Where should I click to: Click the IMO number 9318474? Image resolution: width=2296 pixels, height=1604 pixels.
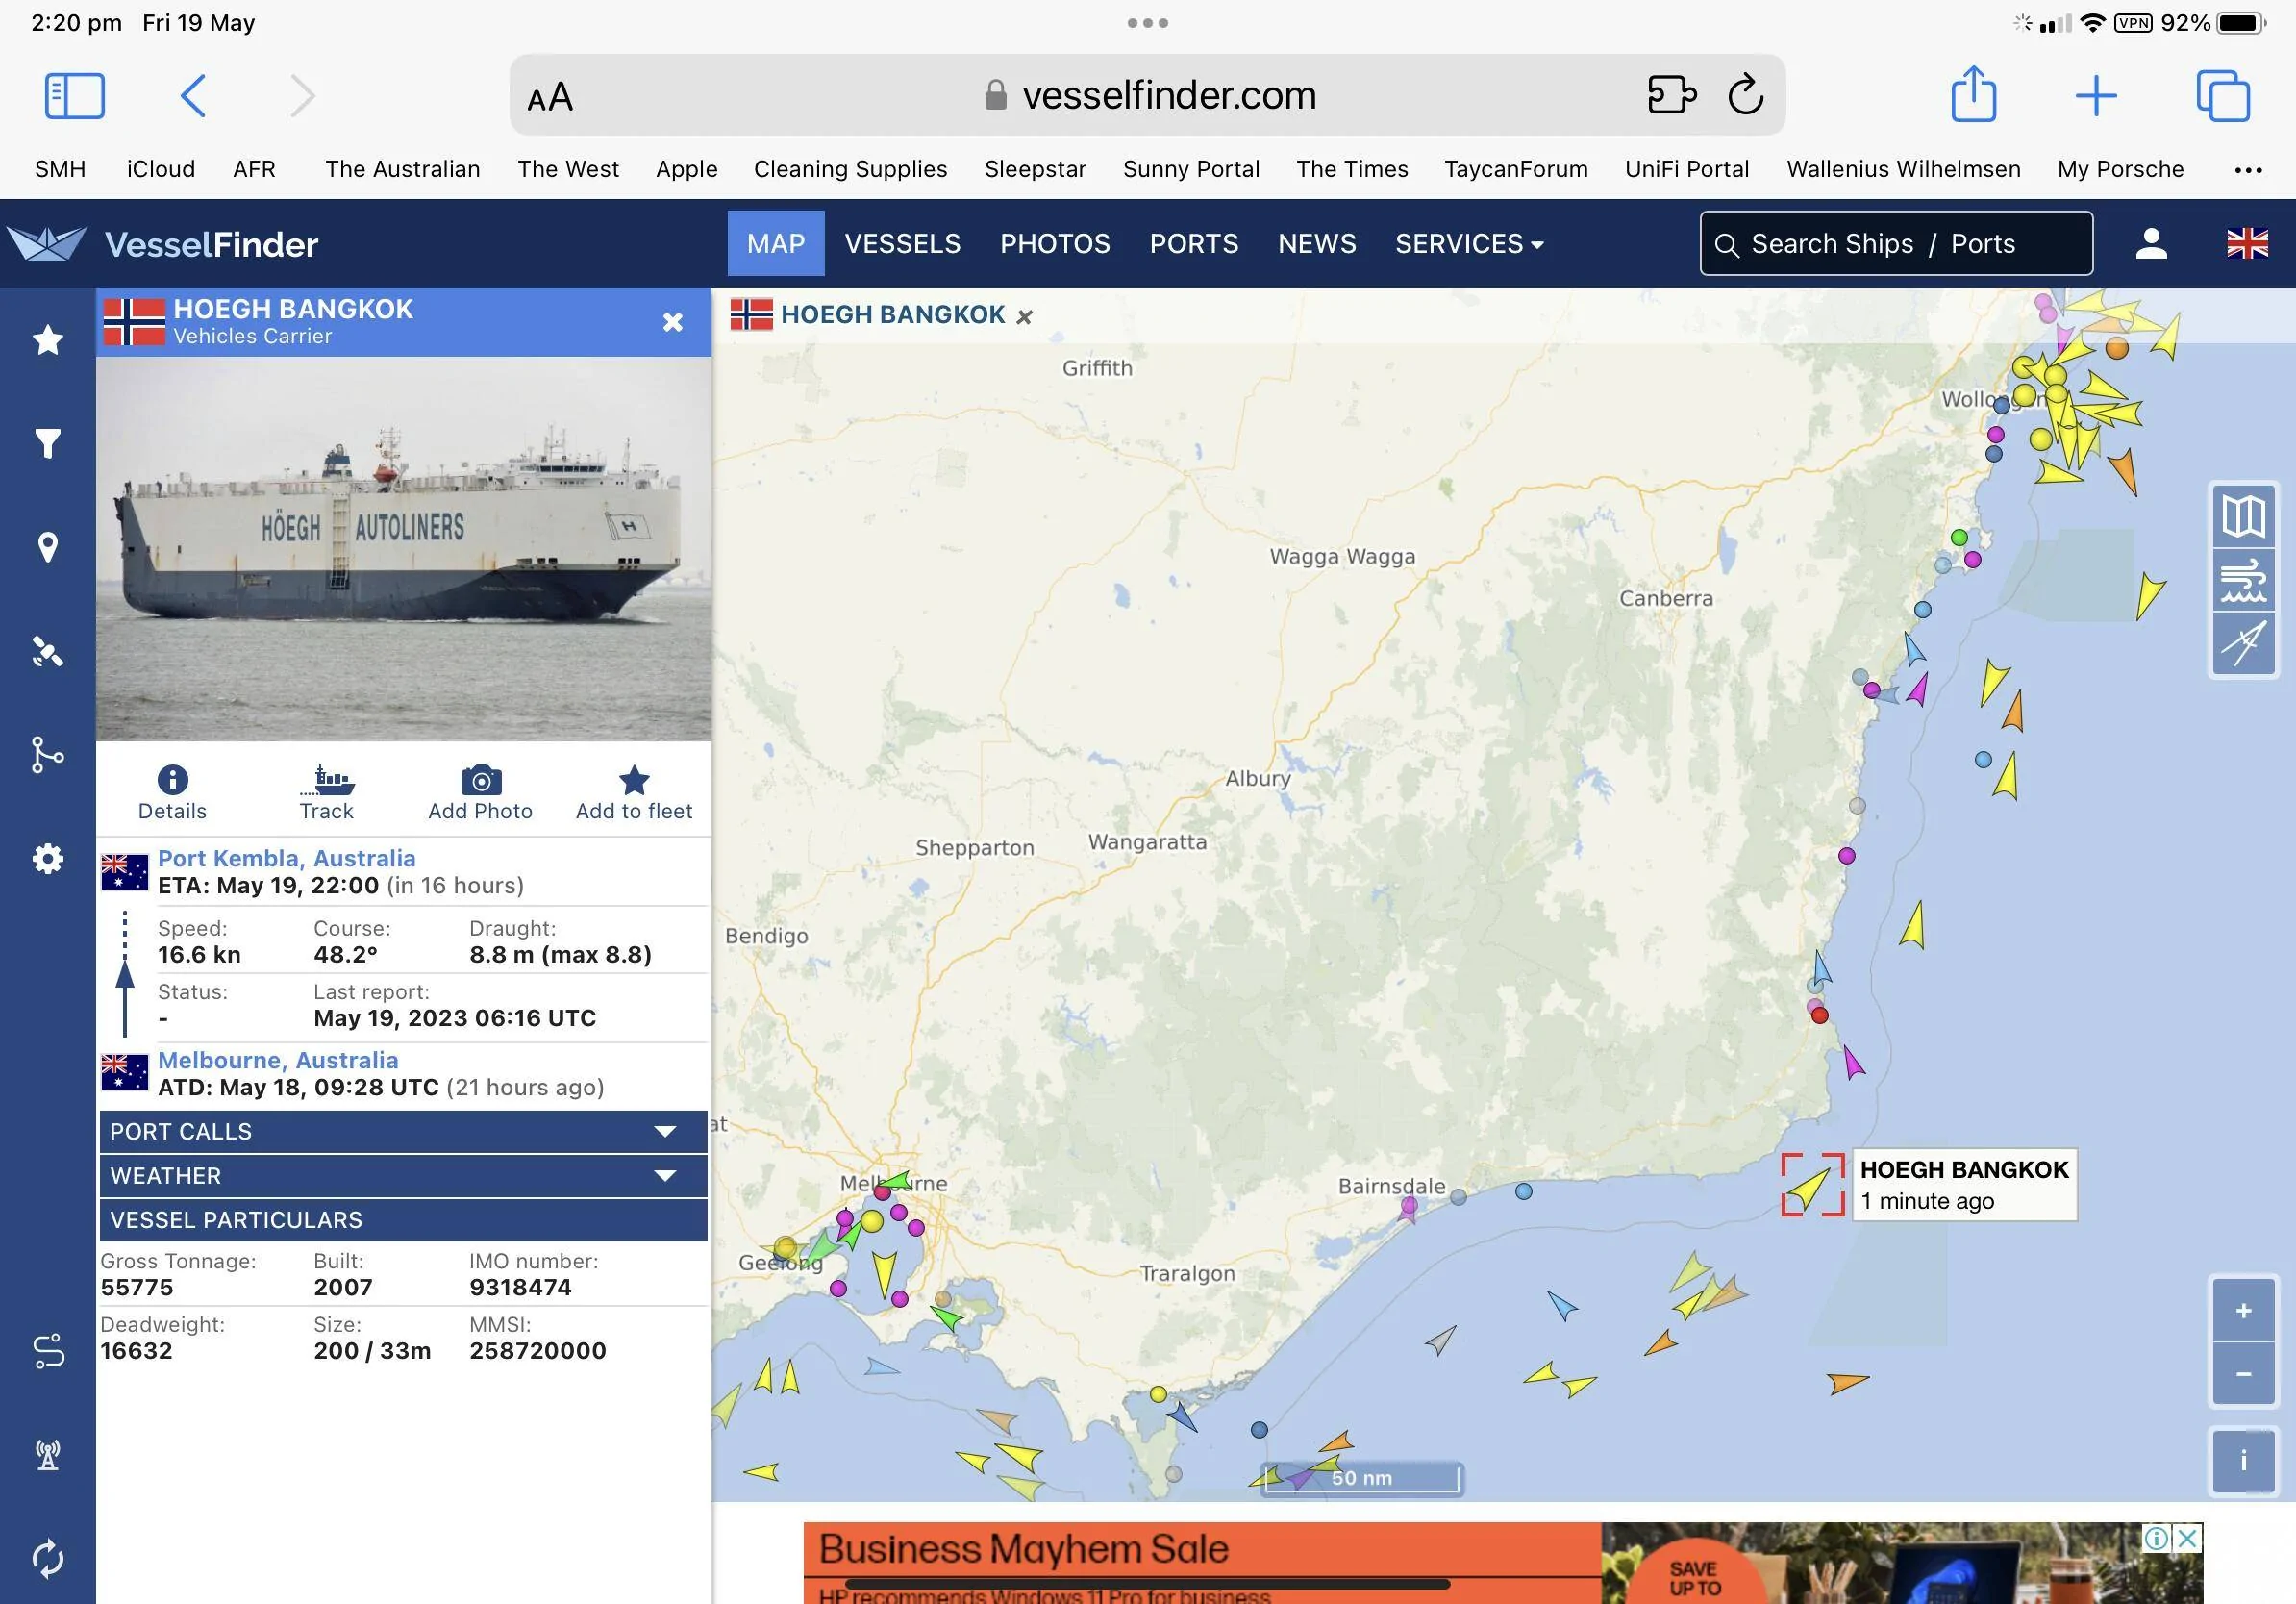pyautogui.click(x=520, y=1287)
